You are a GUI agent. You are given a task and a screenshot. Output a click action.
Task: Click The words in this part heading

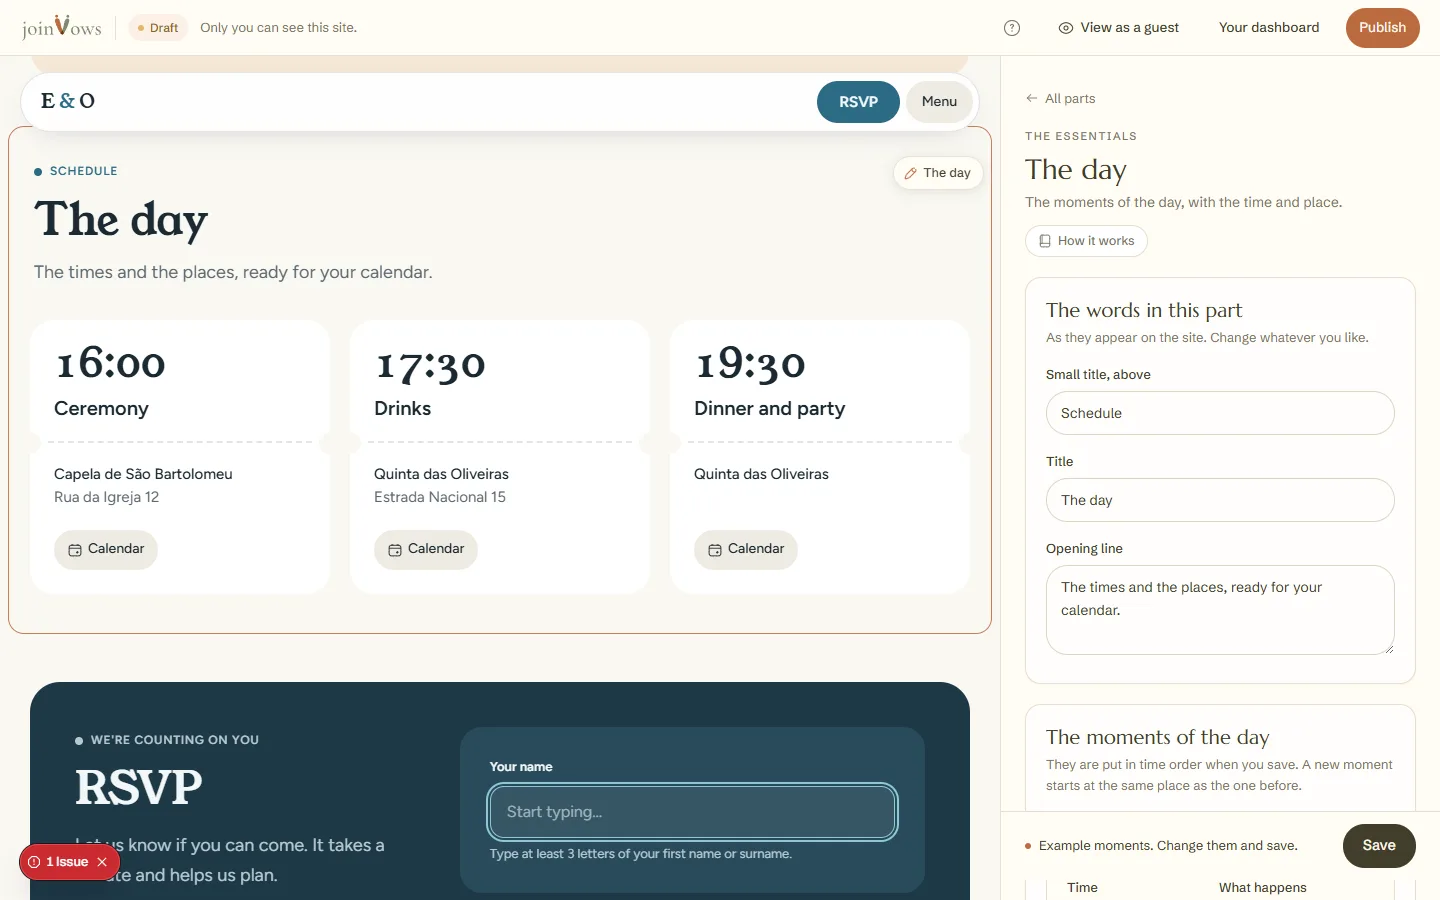pos(1144,310)
